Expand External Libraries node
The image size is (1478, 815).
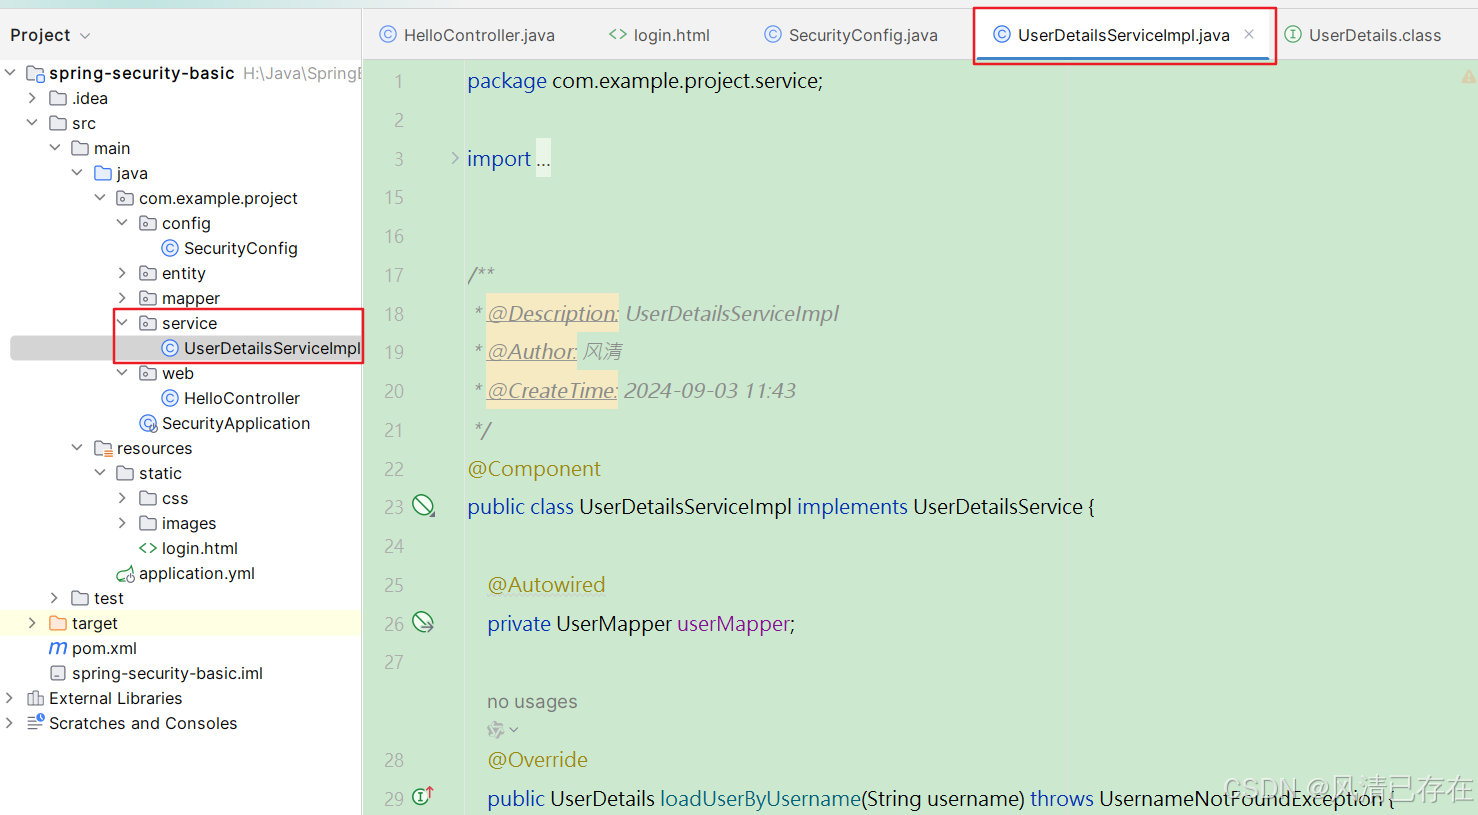[x=11, y=697]
